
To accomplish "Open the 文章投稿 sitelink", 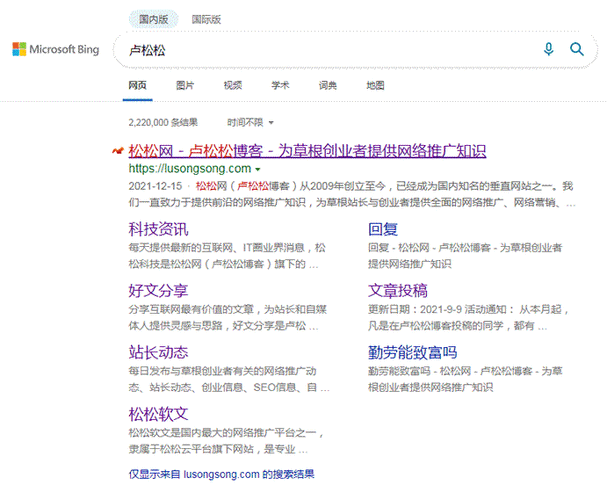I will (x=398, y=291).
